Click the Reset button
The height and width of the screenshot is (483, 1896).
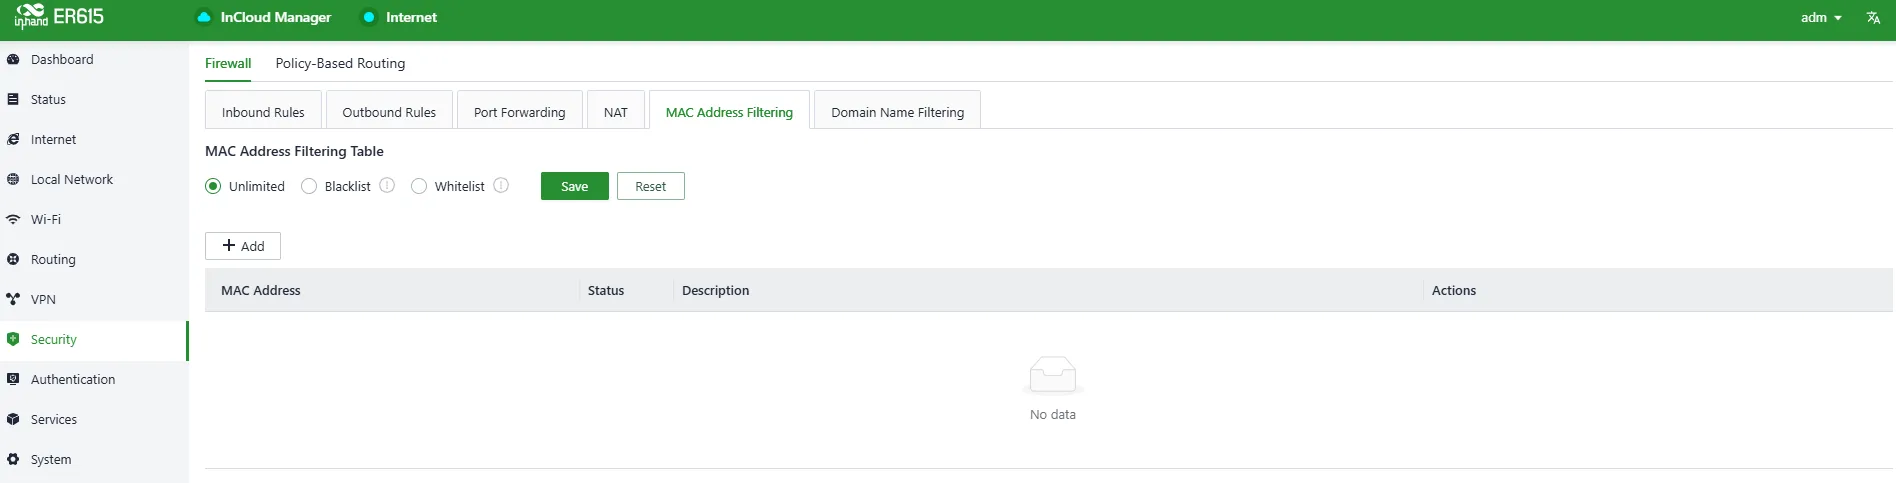(651, 187)
